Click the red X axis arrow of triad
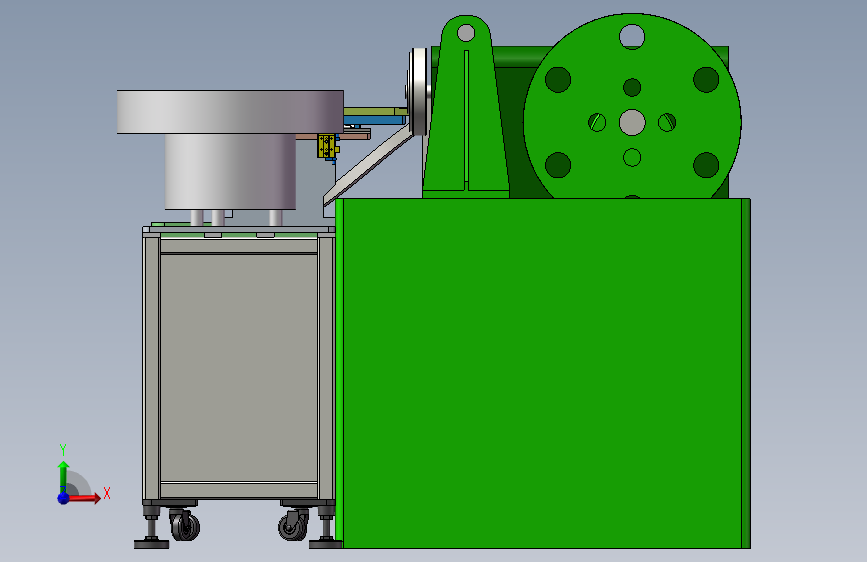Image resolution: width=867 pixels, height=562 pixels. coord(86,498)
